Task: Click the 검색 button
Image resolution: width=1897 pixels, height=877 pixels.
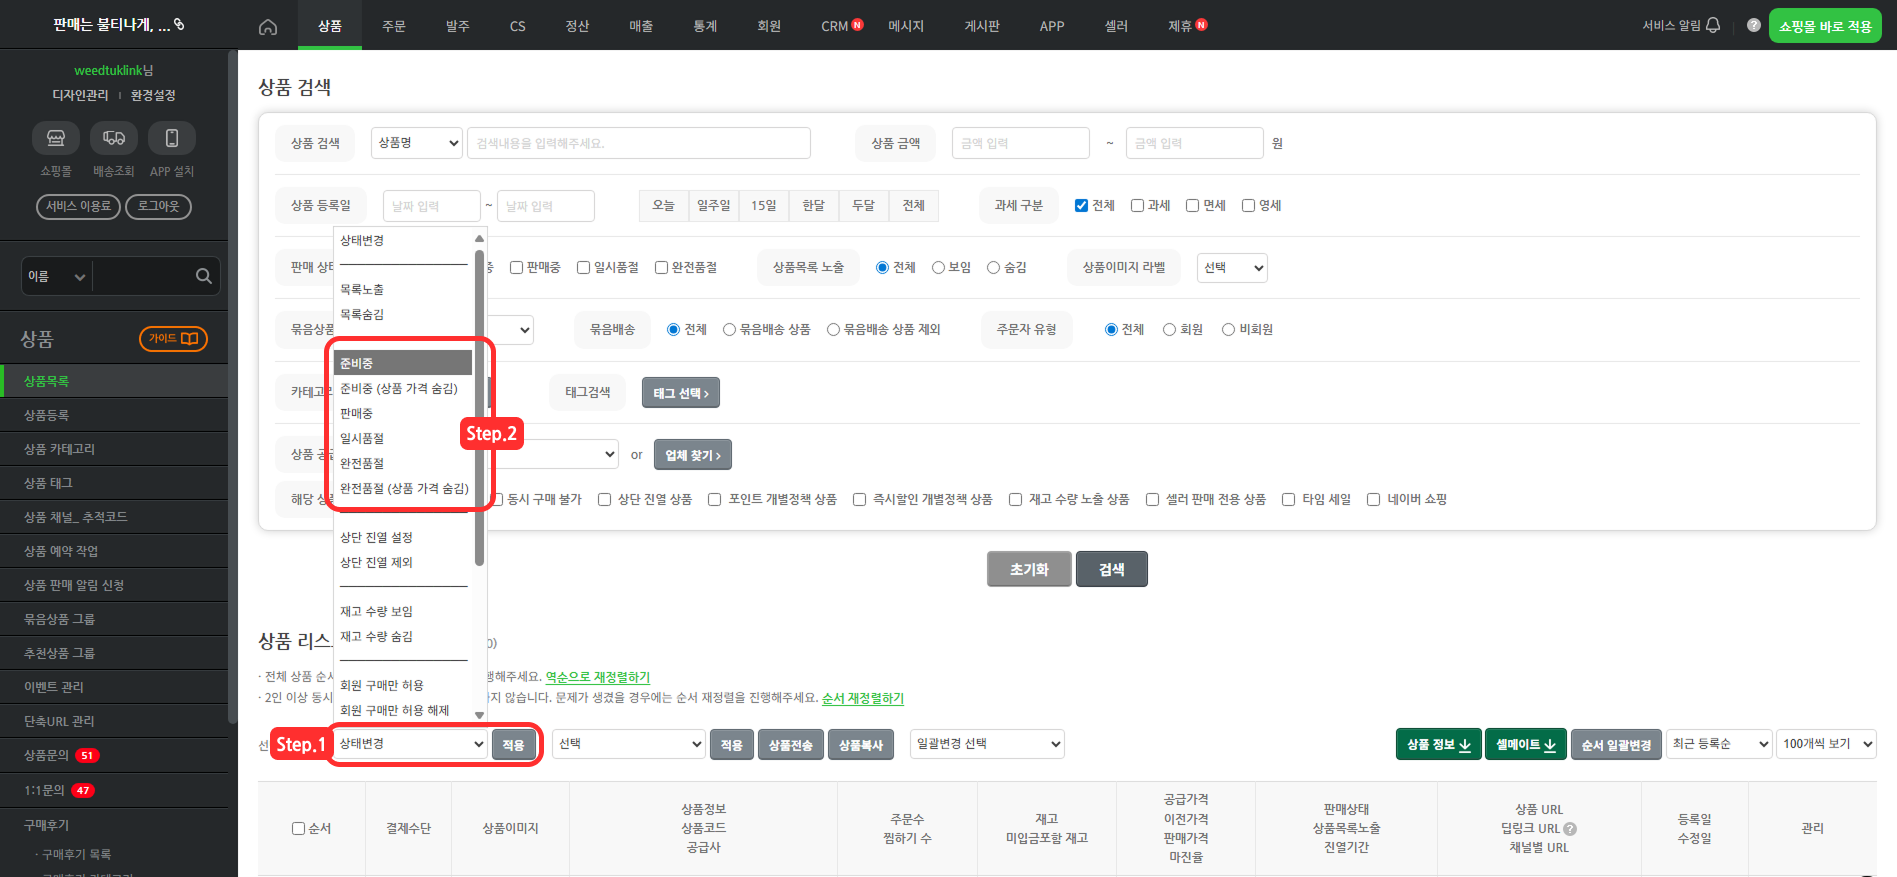Action: coord(1112,569)
